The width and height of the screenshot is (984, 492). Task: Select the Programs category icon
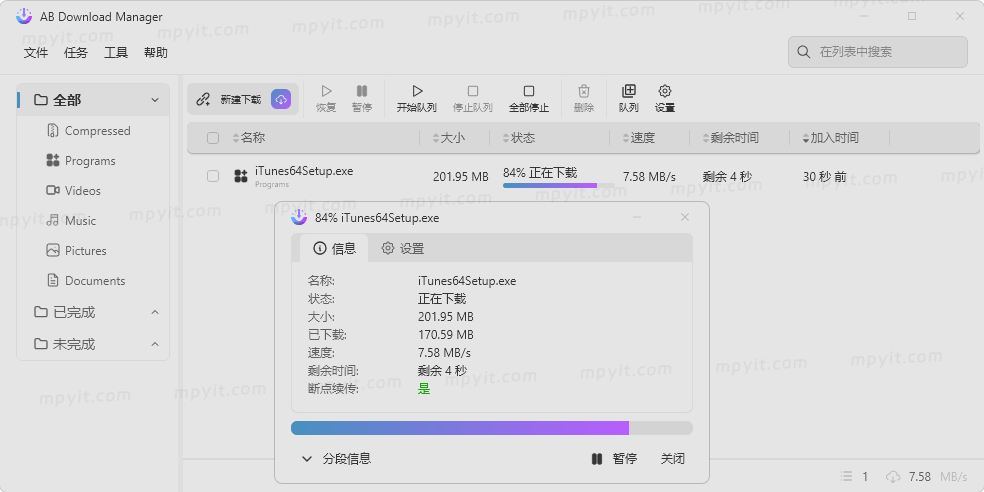(x=53, y=161)
